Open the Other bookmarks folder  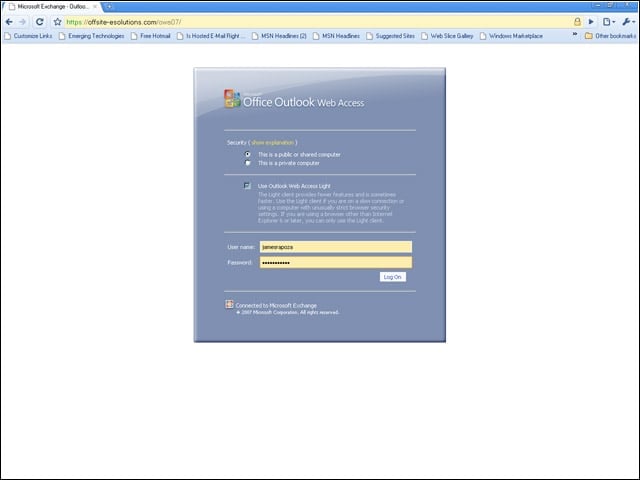pos(610,36)
